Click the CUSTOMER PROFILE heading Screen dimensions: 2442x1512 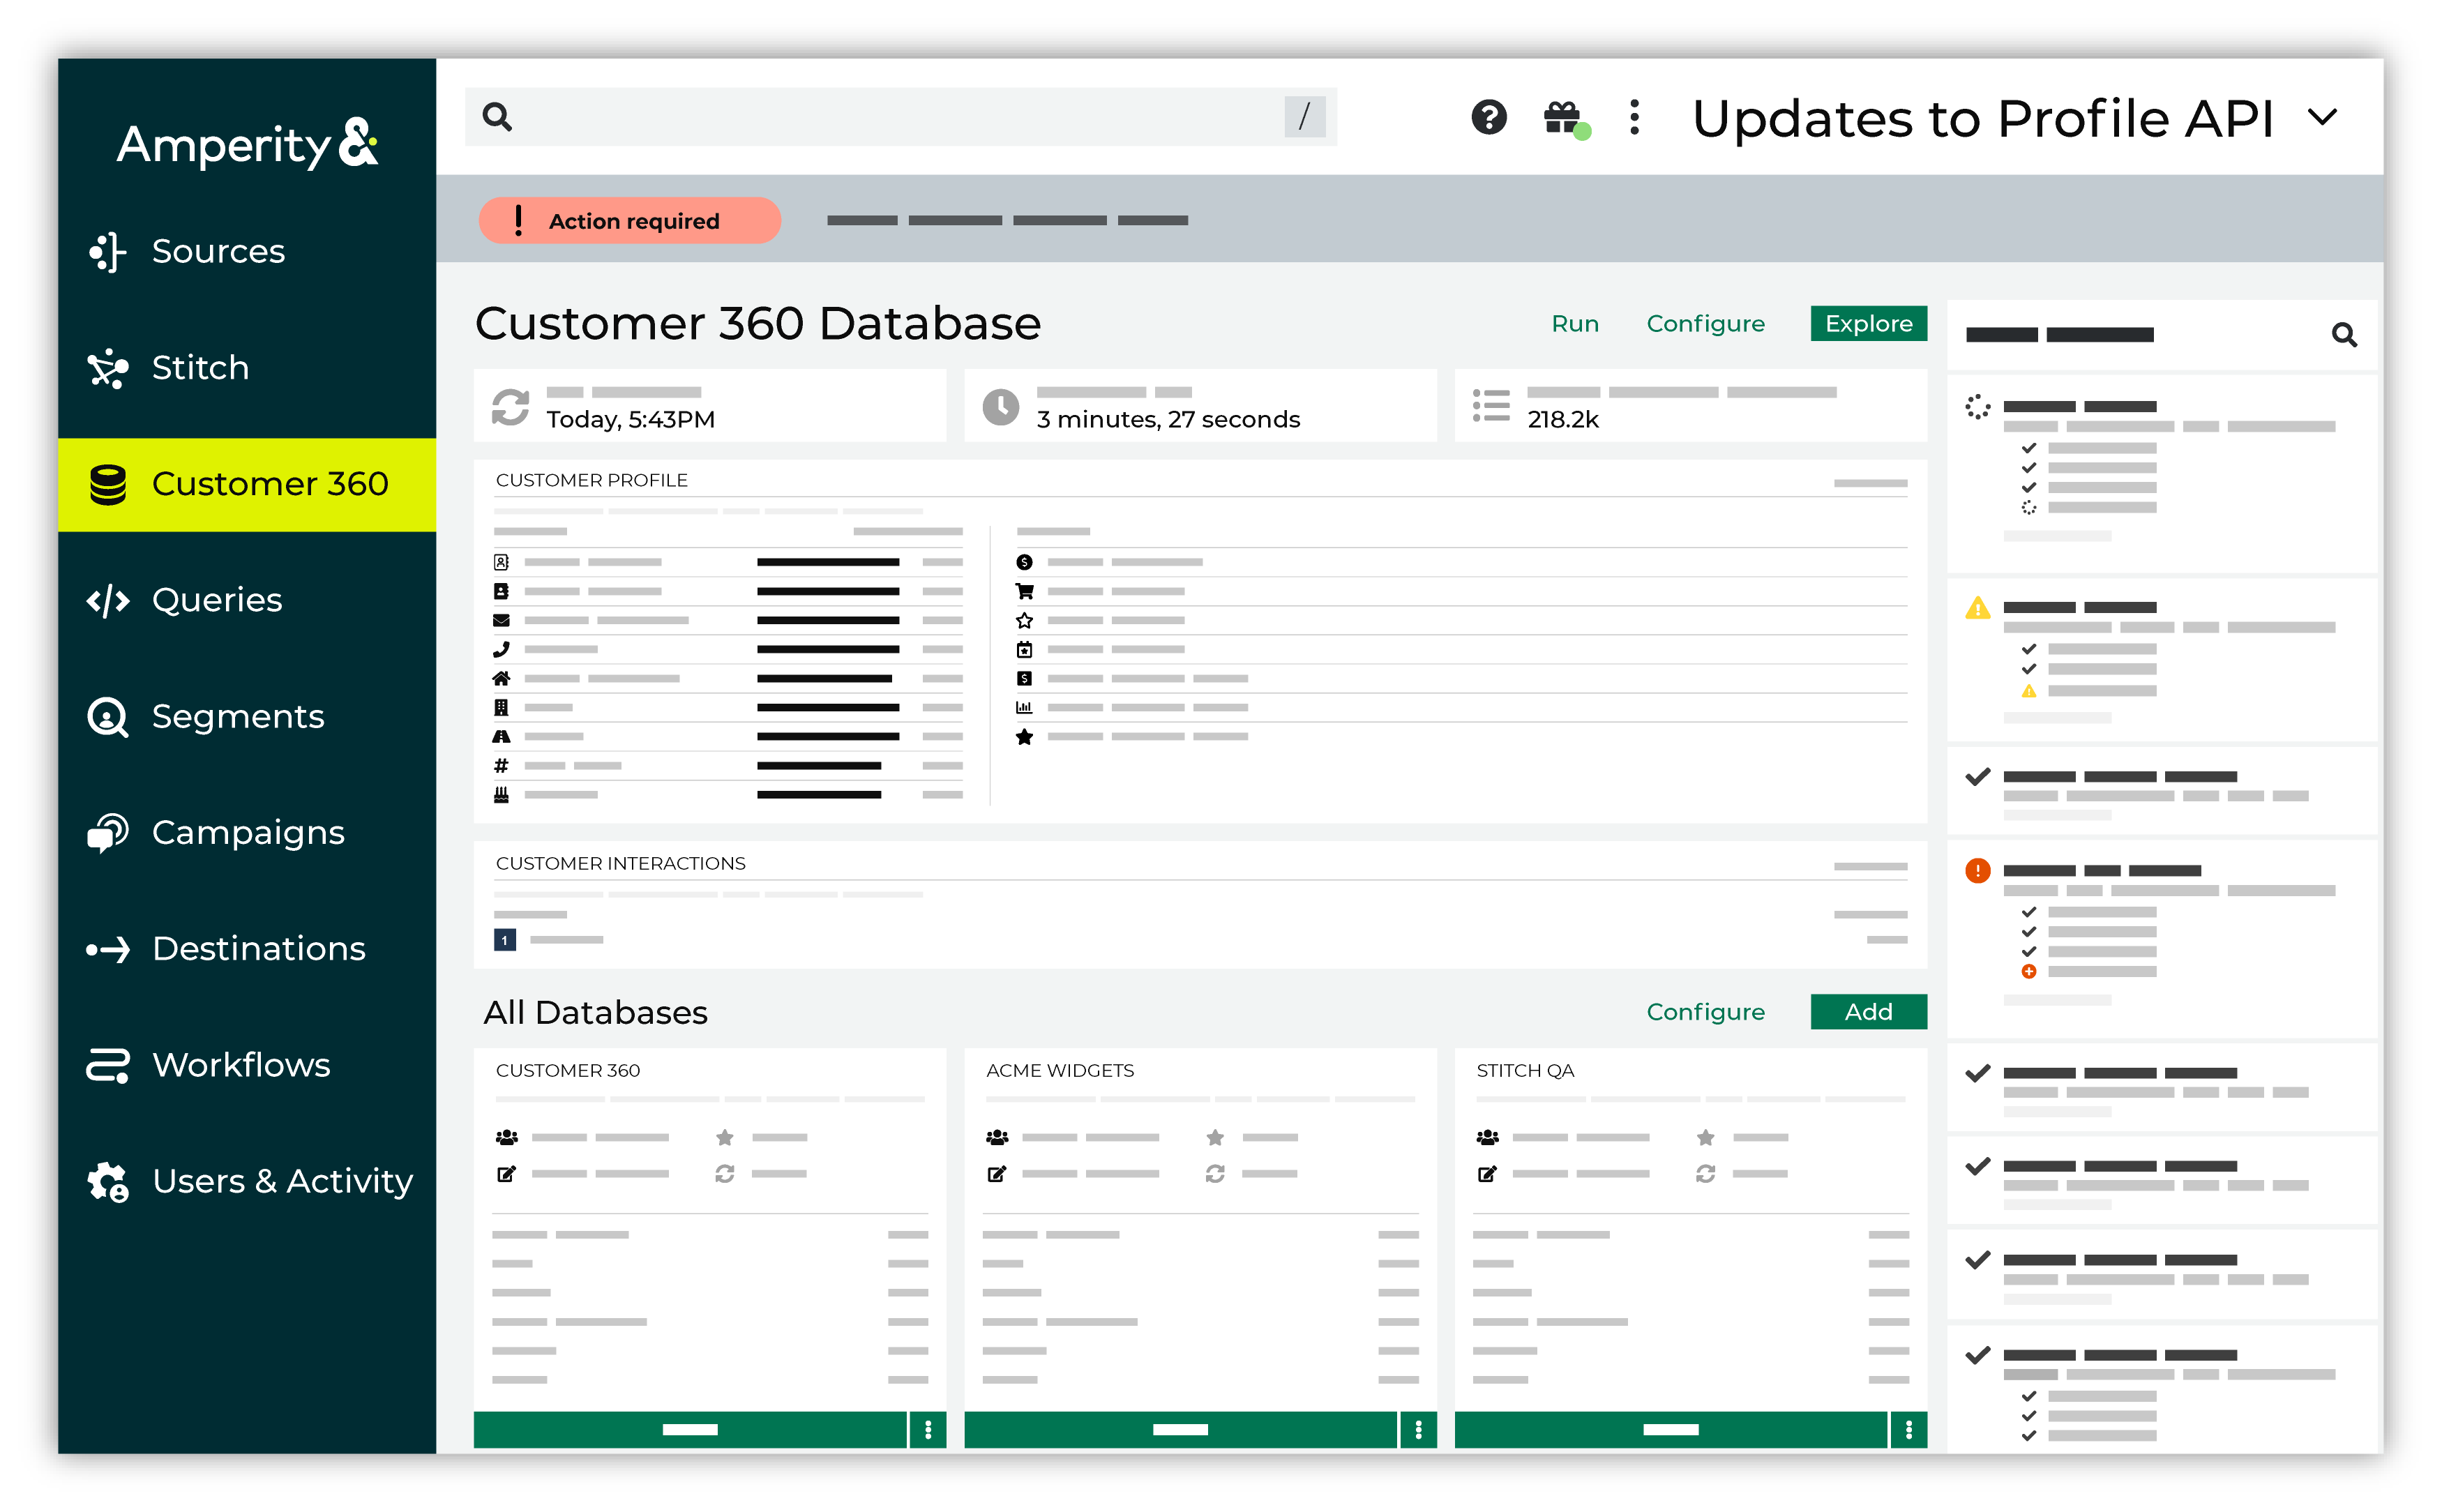click(591, 480)
